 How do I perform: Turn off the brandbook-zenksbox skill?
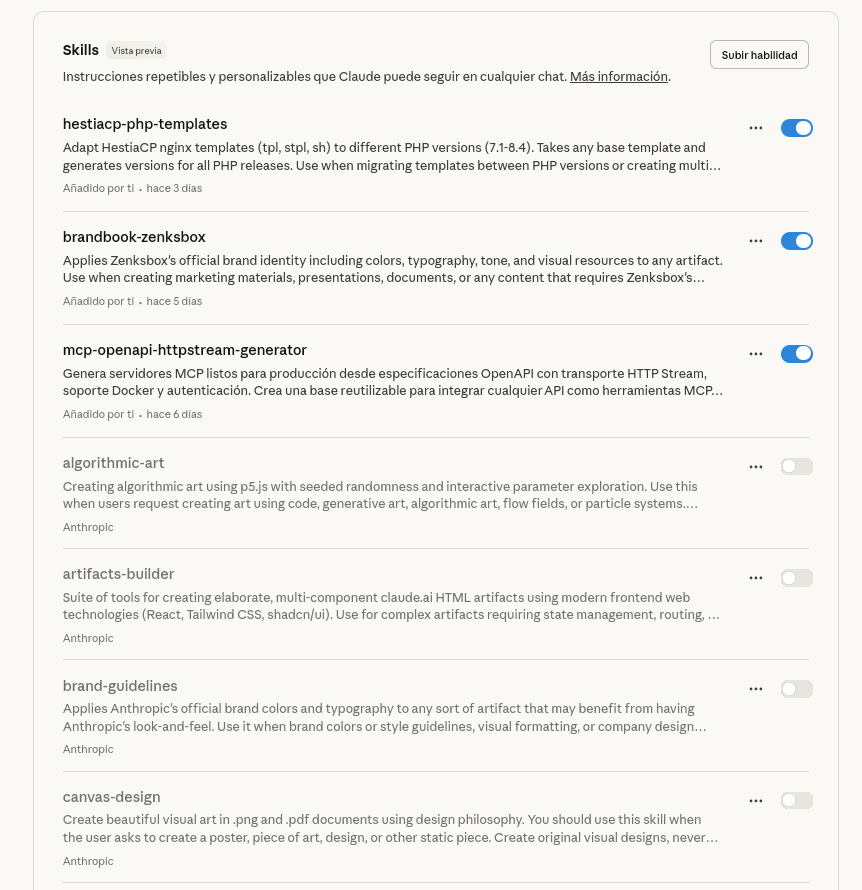(x=796, y=241)
